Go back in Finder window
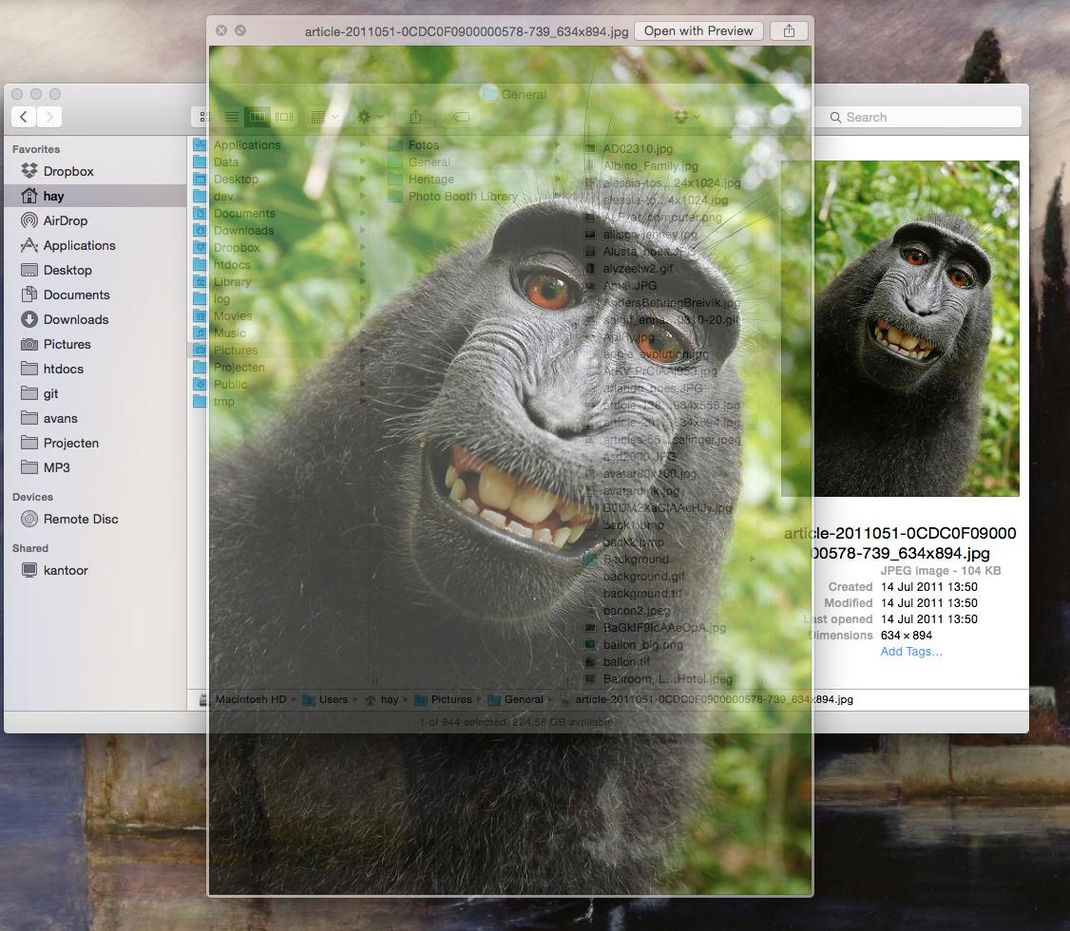Image resolution: width=1070 pixels, height=931 pixels. 24,117
